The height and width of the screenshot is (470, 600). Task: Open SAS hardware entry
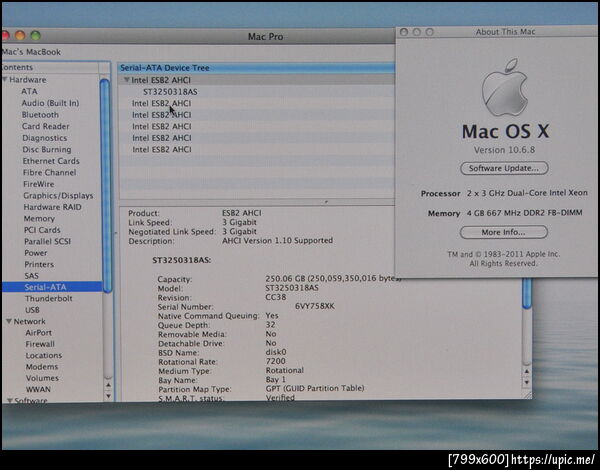tap(31, 276)
